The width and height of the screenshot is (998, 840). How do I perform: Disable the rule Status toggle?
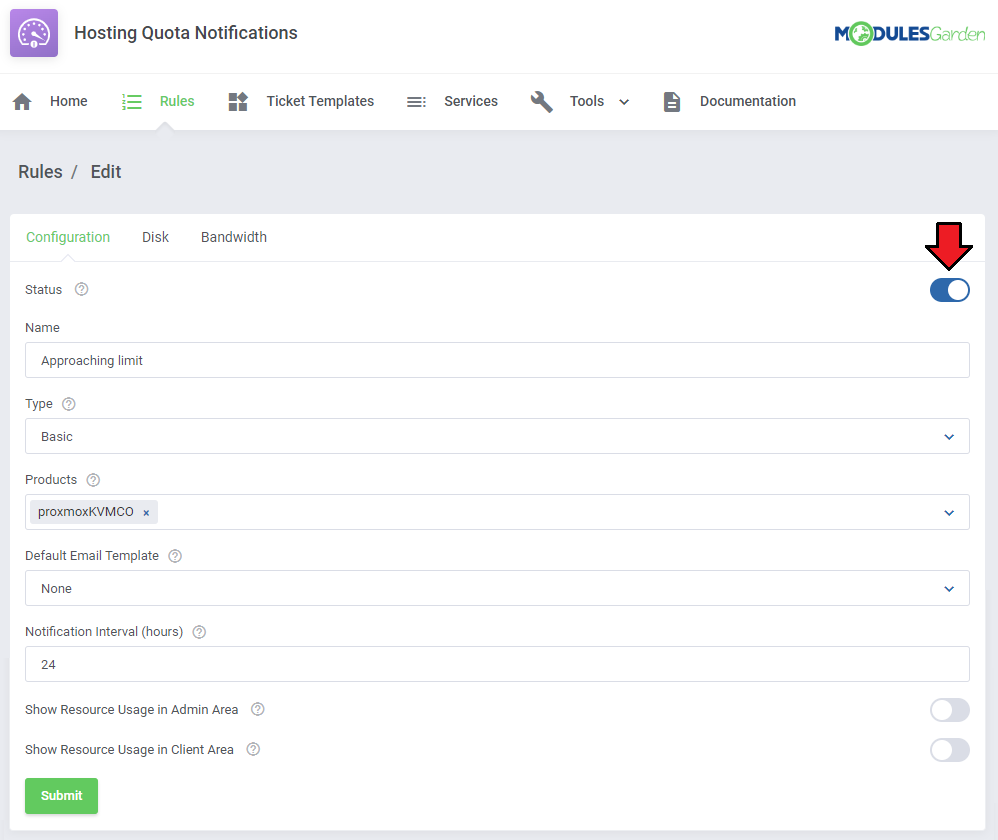[950, 290]
